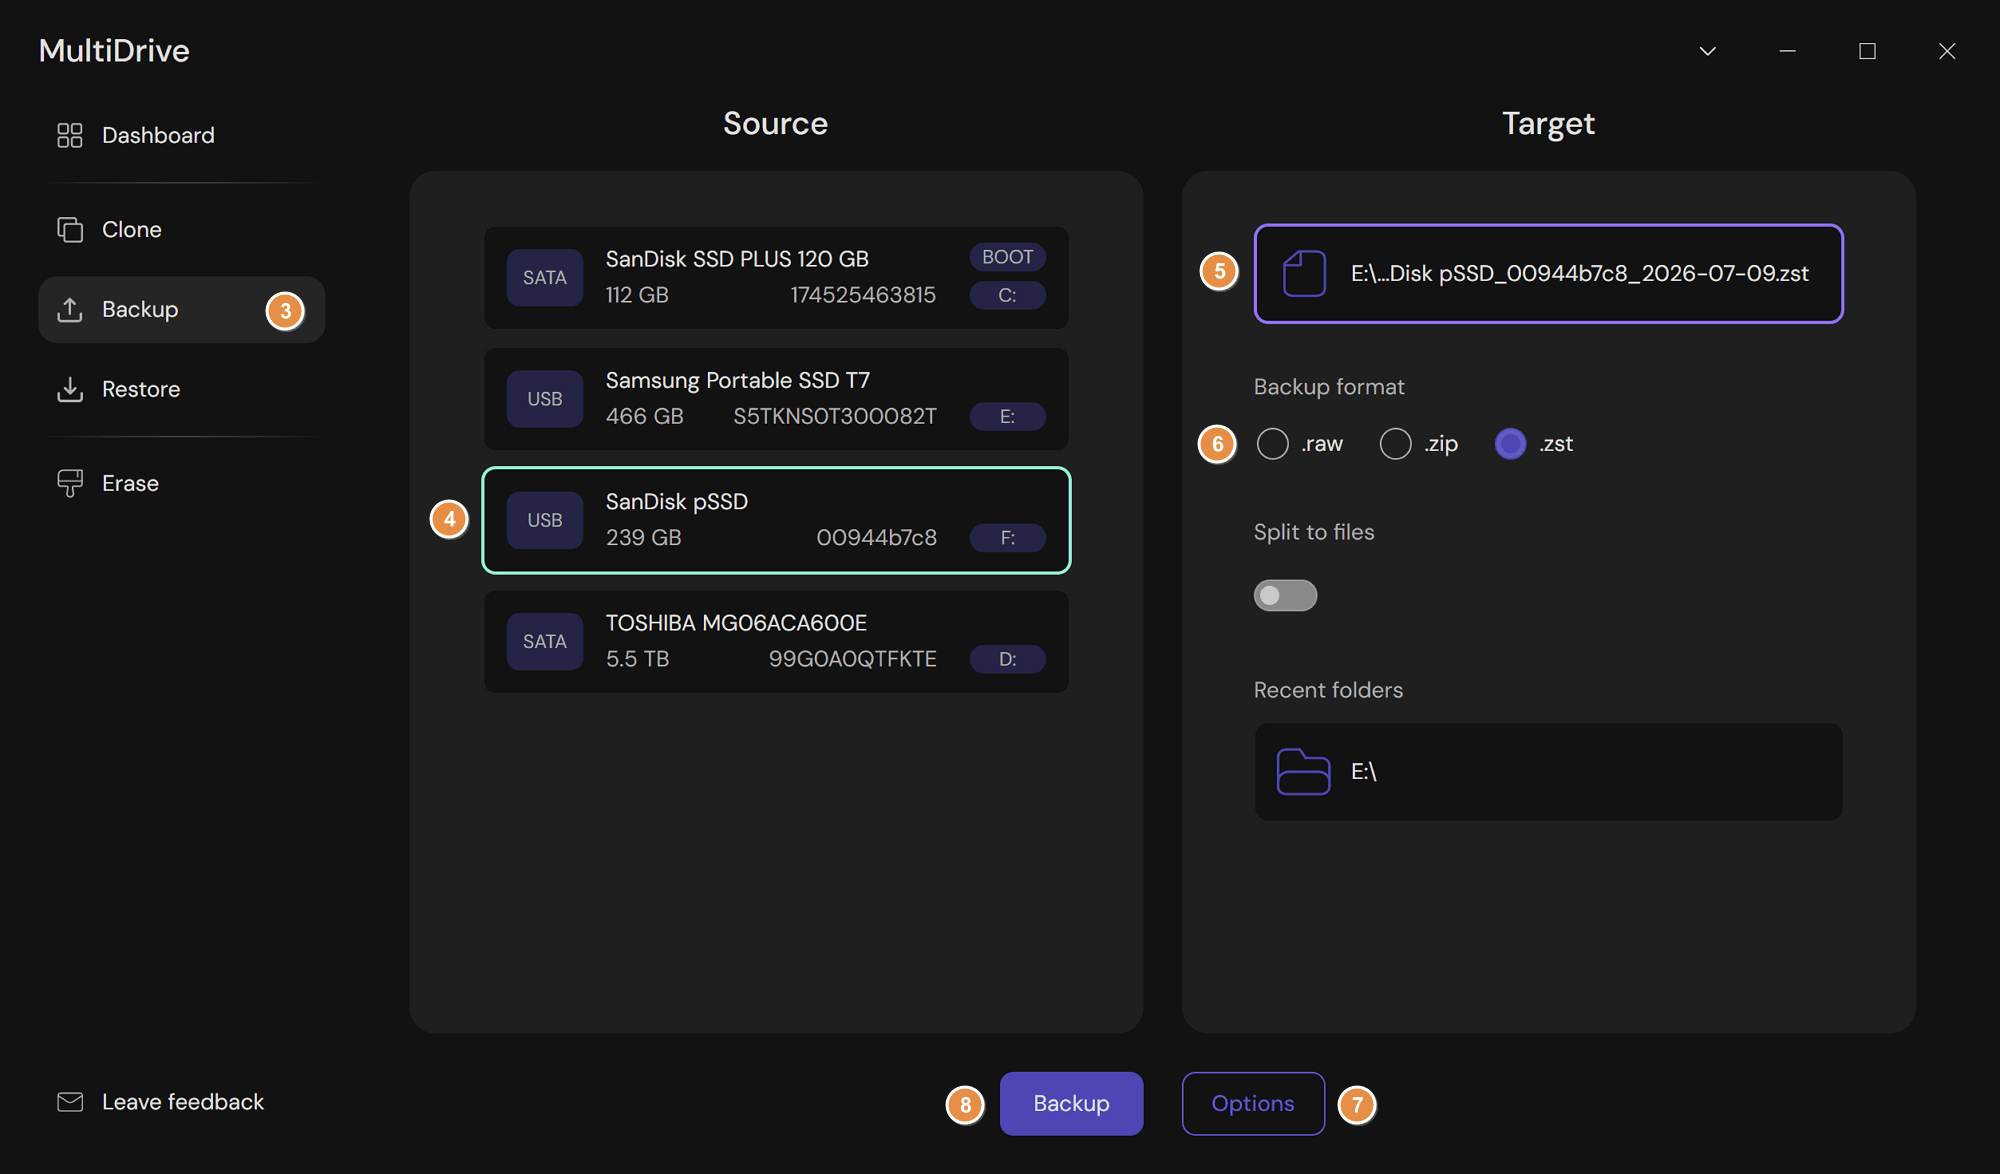Open the Options button
This screenshot has height=1174, width=2000.
click(1253, 1103)
